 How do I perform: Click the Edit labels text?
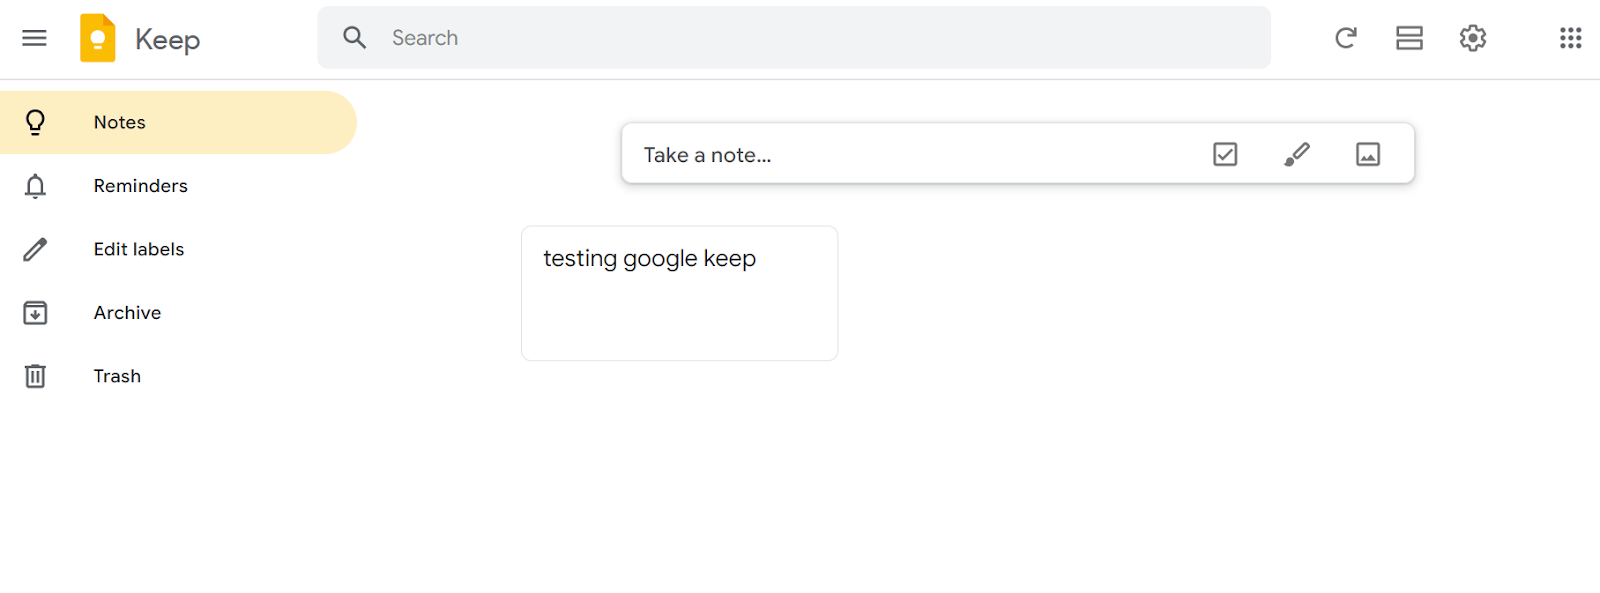point(139,249)
